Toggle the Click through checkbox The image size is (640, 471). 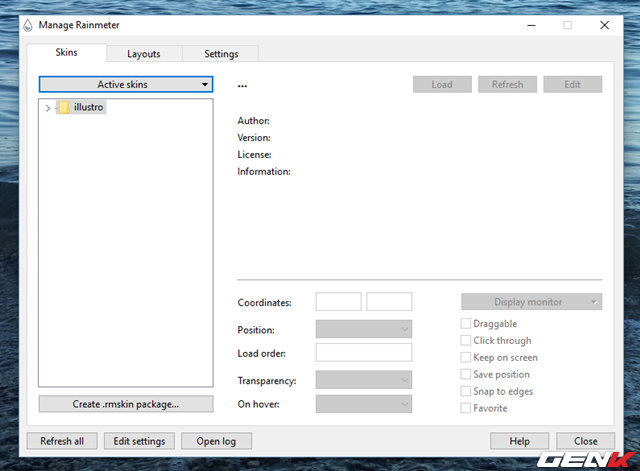(x=466, y=340)
